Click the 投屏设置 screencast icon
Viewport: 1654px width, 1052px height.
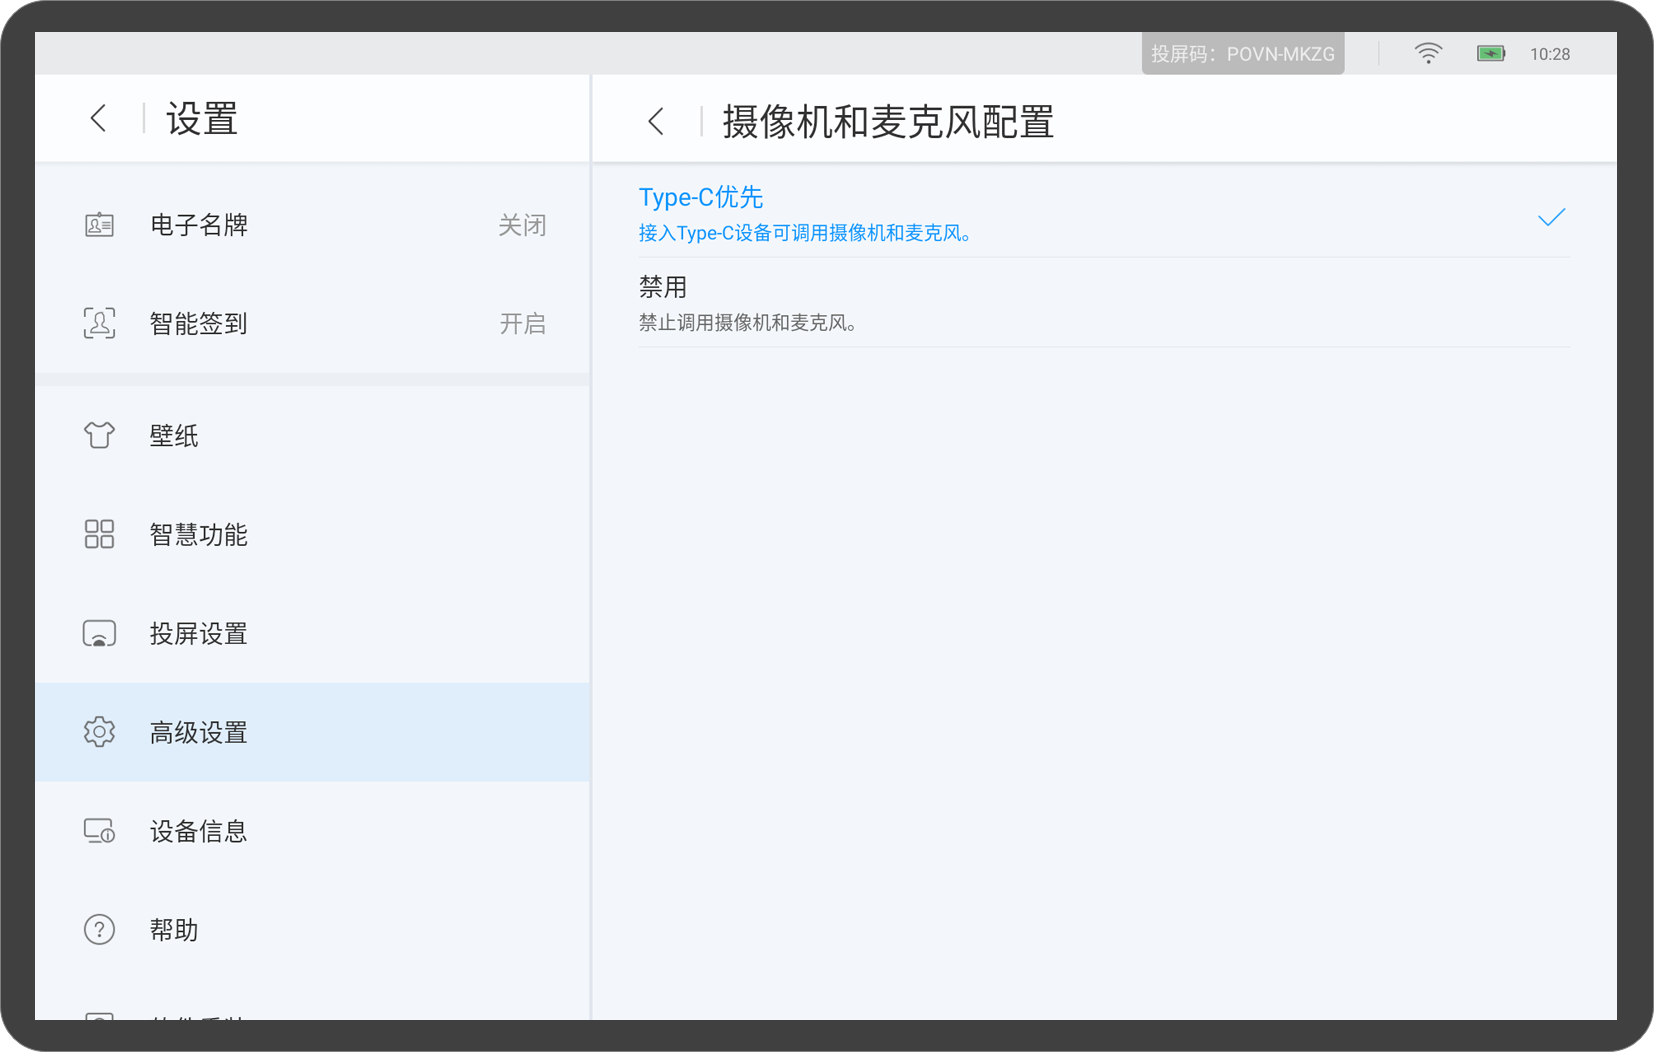pos(98,633)
